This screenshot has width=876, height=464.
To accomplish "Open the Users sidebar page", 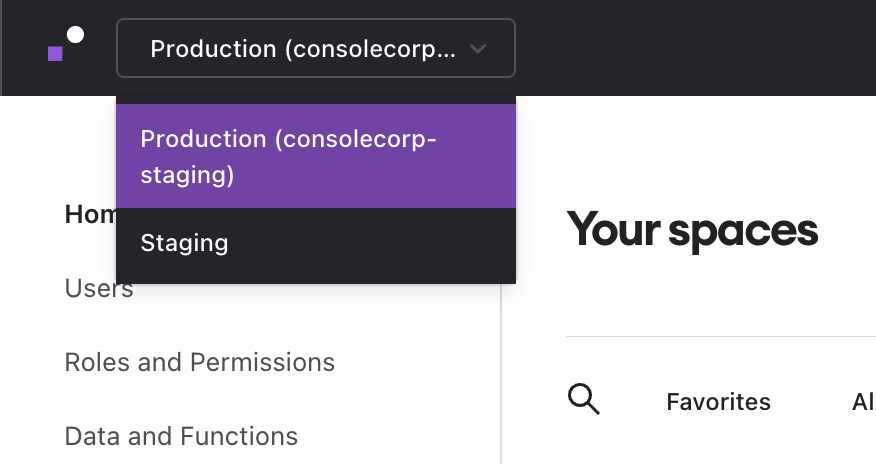I will (x=99, y=289).
